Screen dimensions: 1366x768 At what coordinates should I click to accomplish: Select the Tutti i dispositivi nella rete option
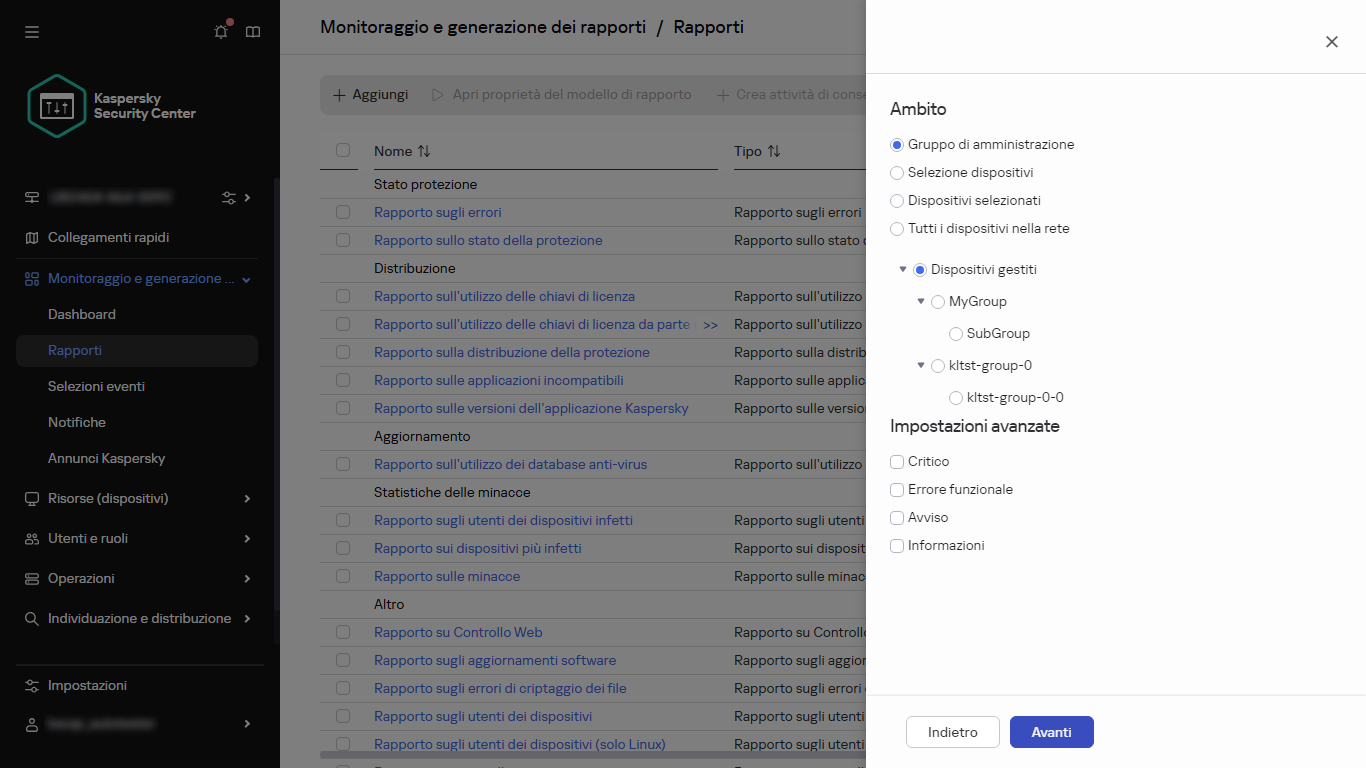[x=896, y=229]
